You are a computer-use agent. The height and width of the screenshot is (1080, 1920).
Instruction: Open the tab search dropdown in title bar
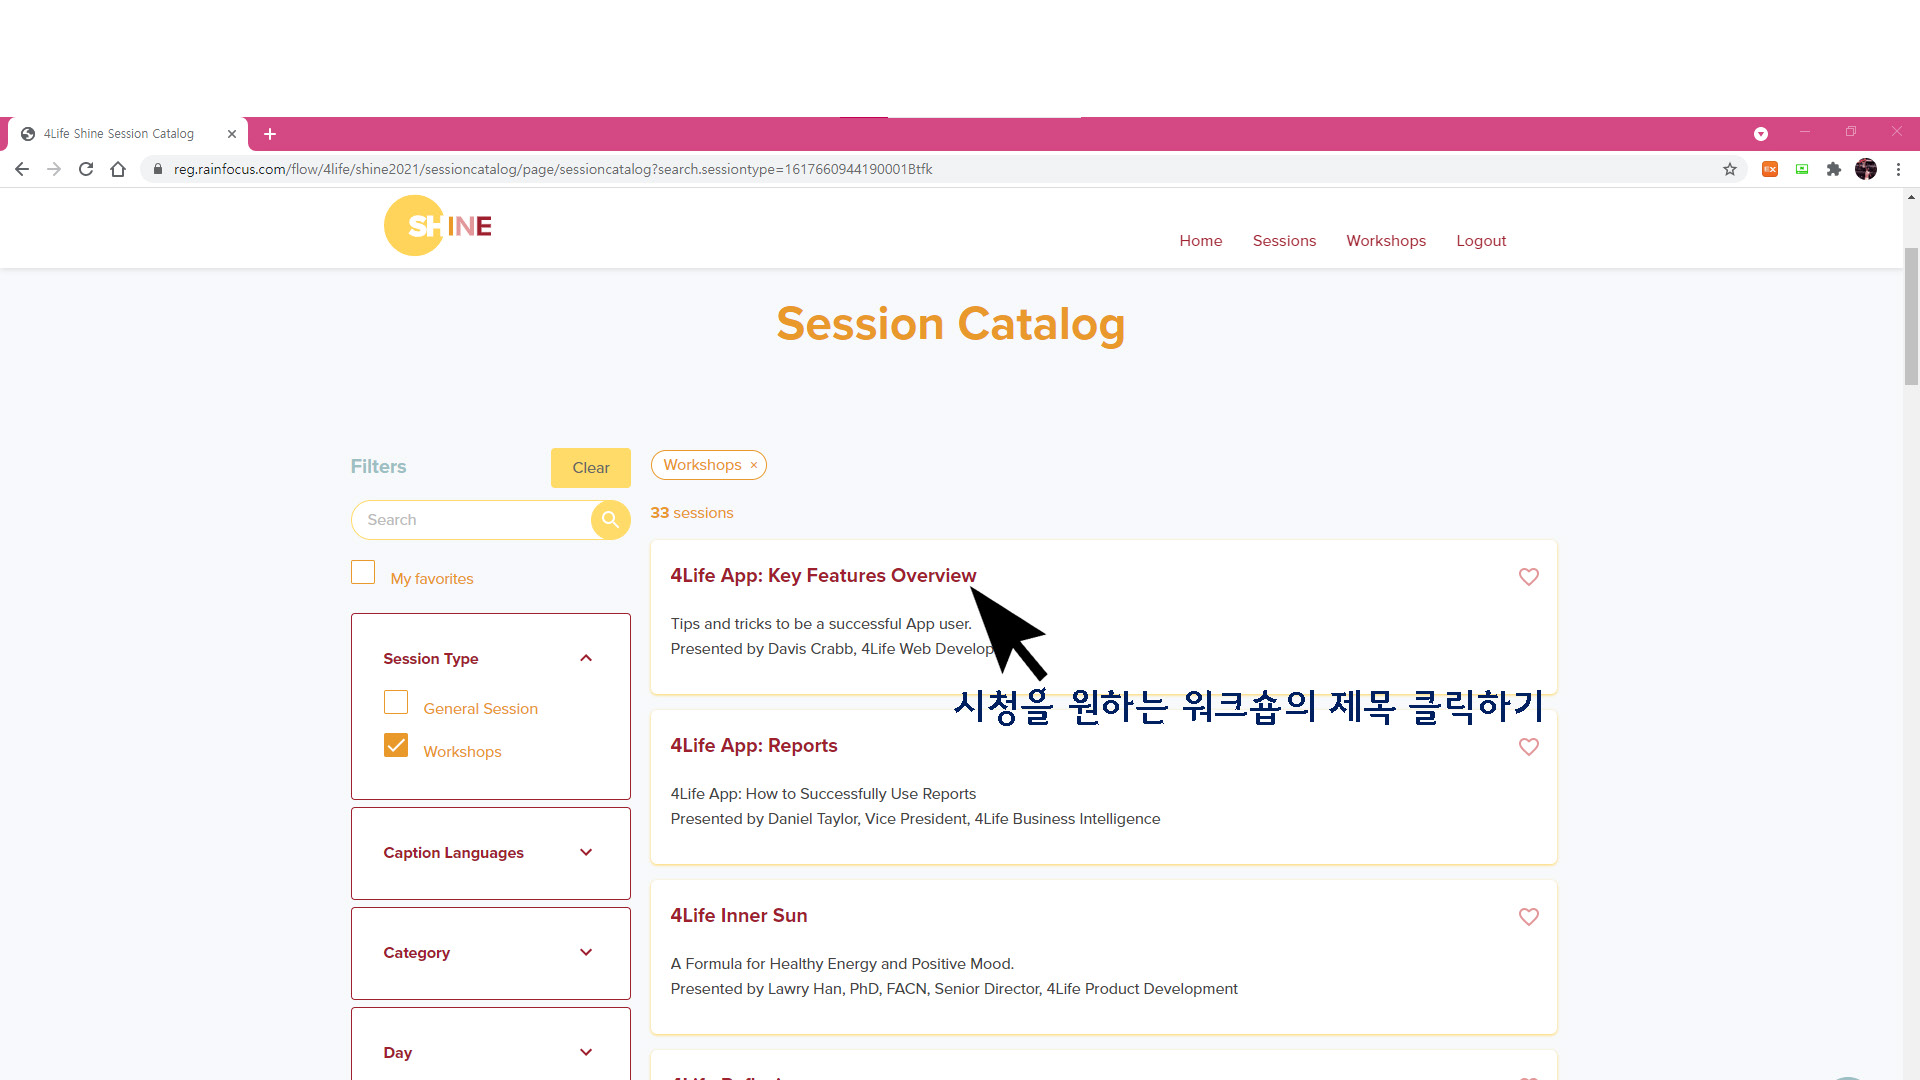[1761, 133]
